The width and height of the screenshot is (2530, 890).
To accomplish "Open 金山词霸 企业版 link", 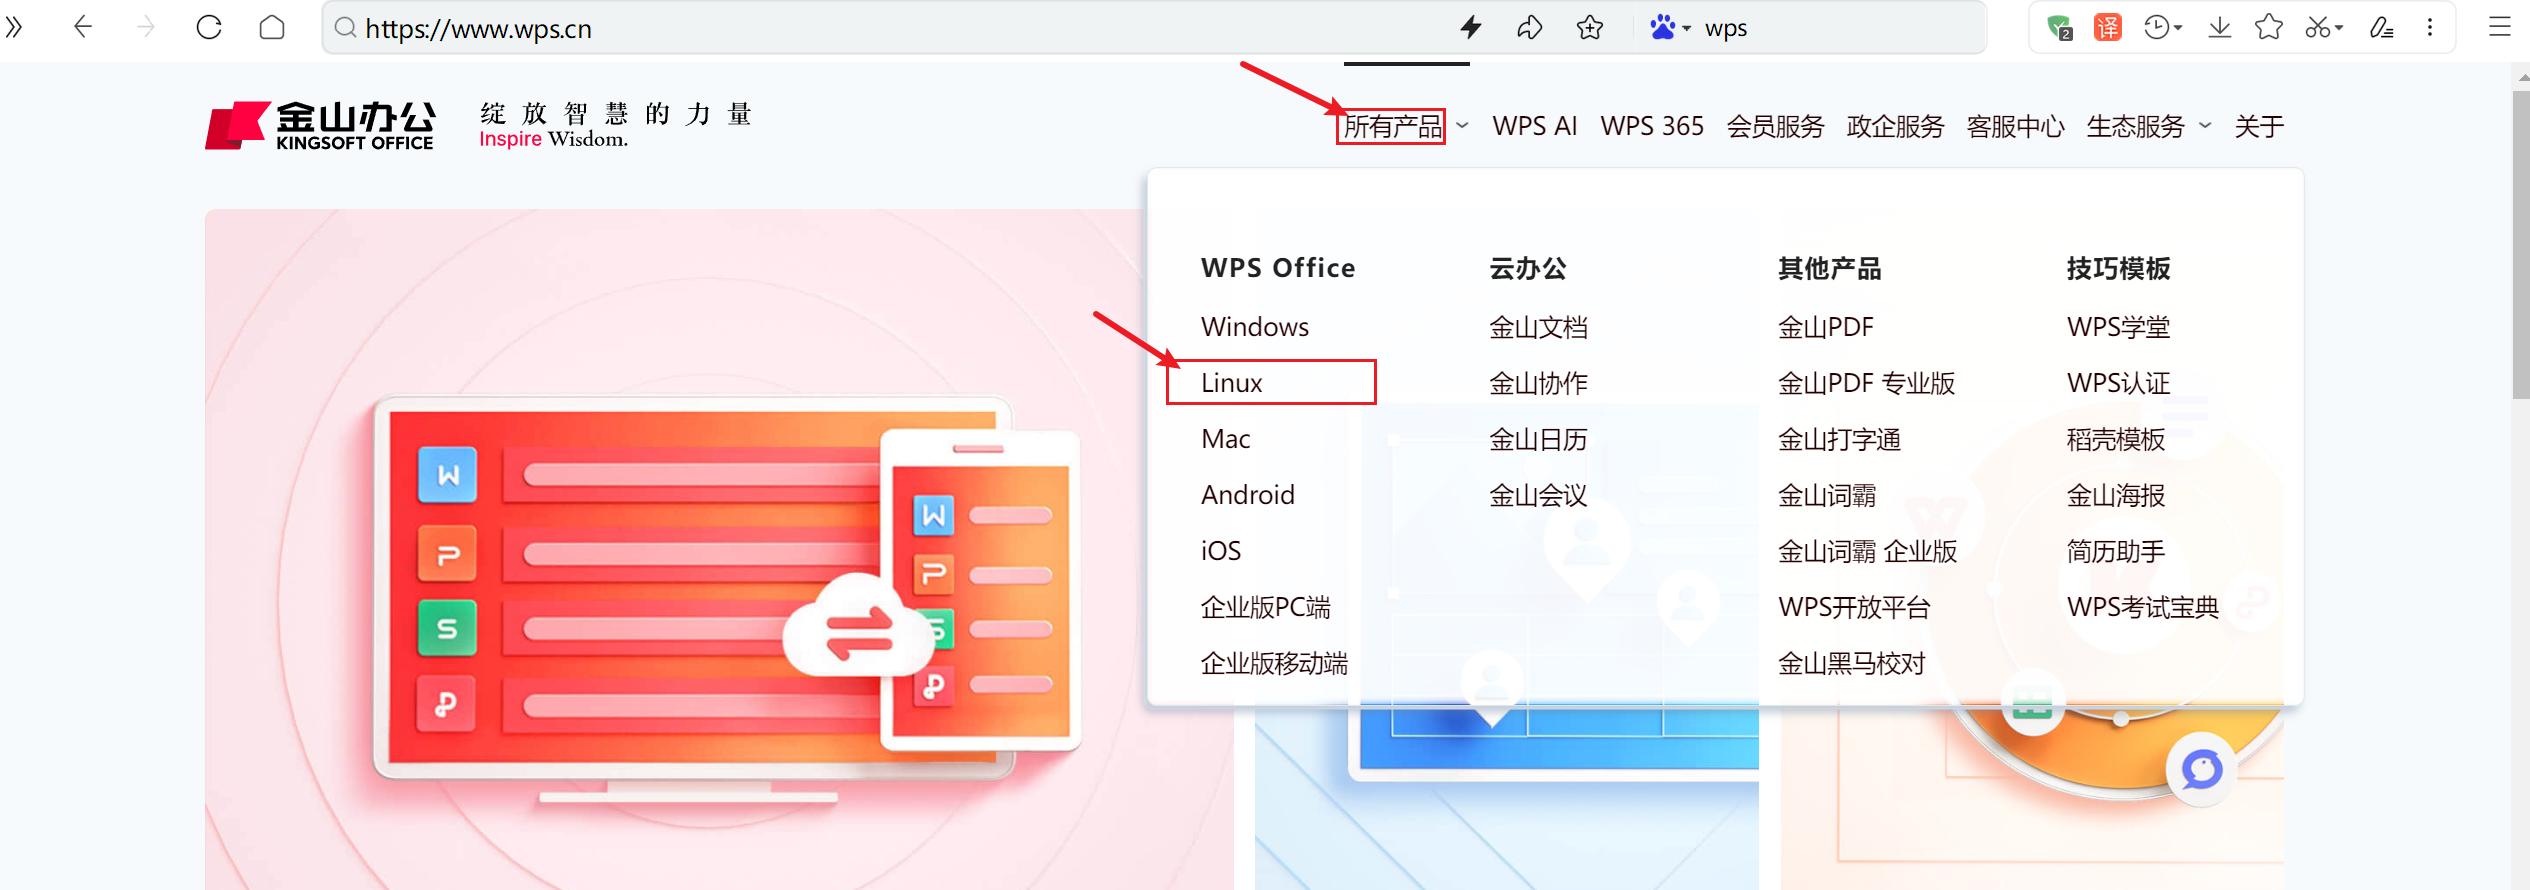I will [1867, 551].
